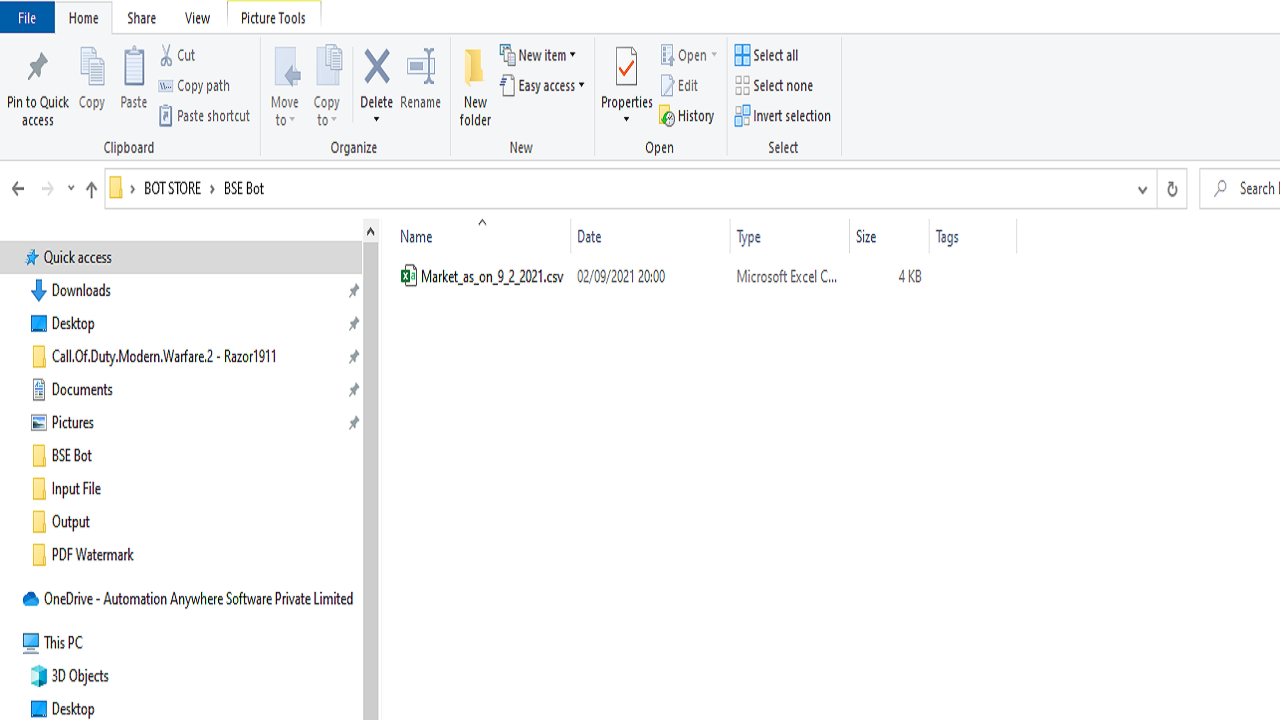Image resolution: width=1280 pixels, height=720 pixels.
Task: Show file History
Action: click(x=687, y=116)
